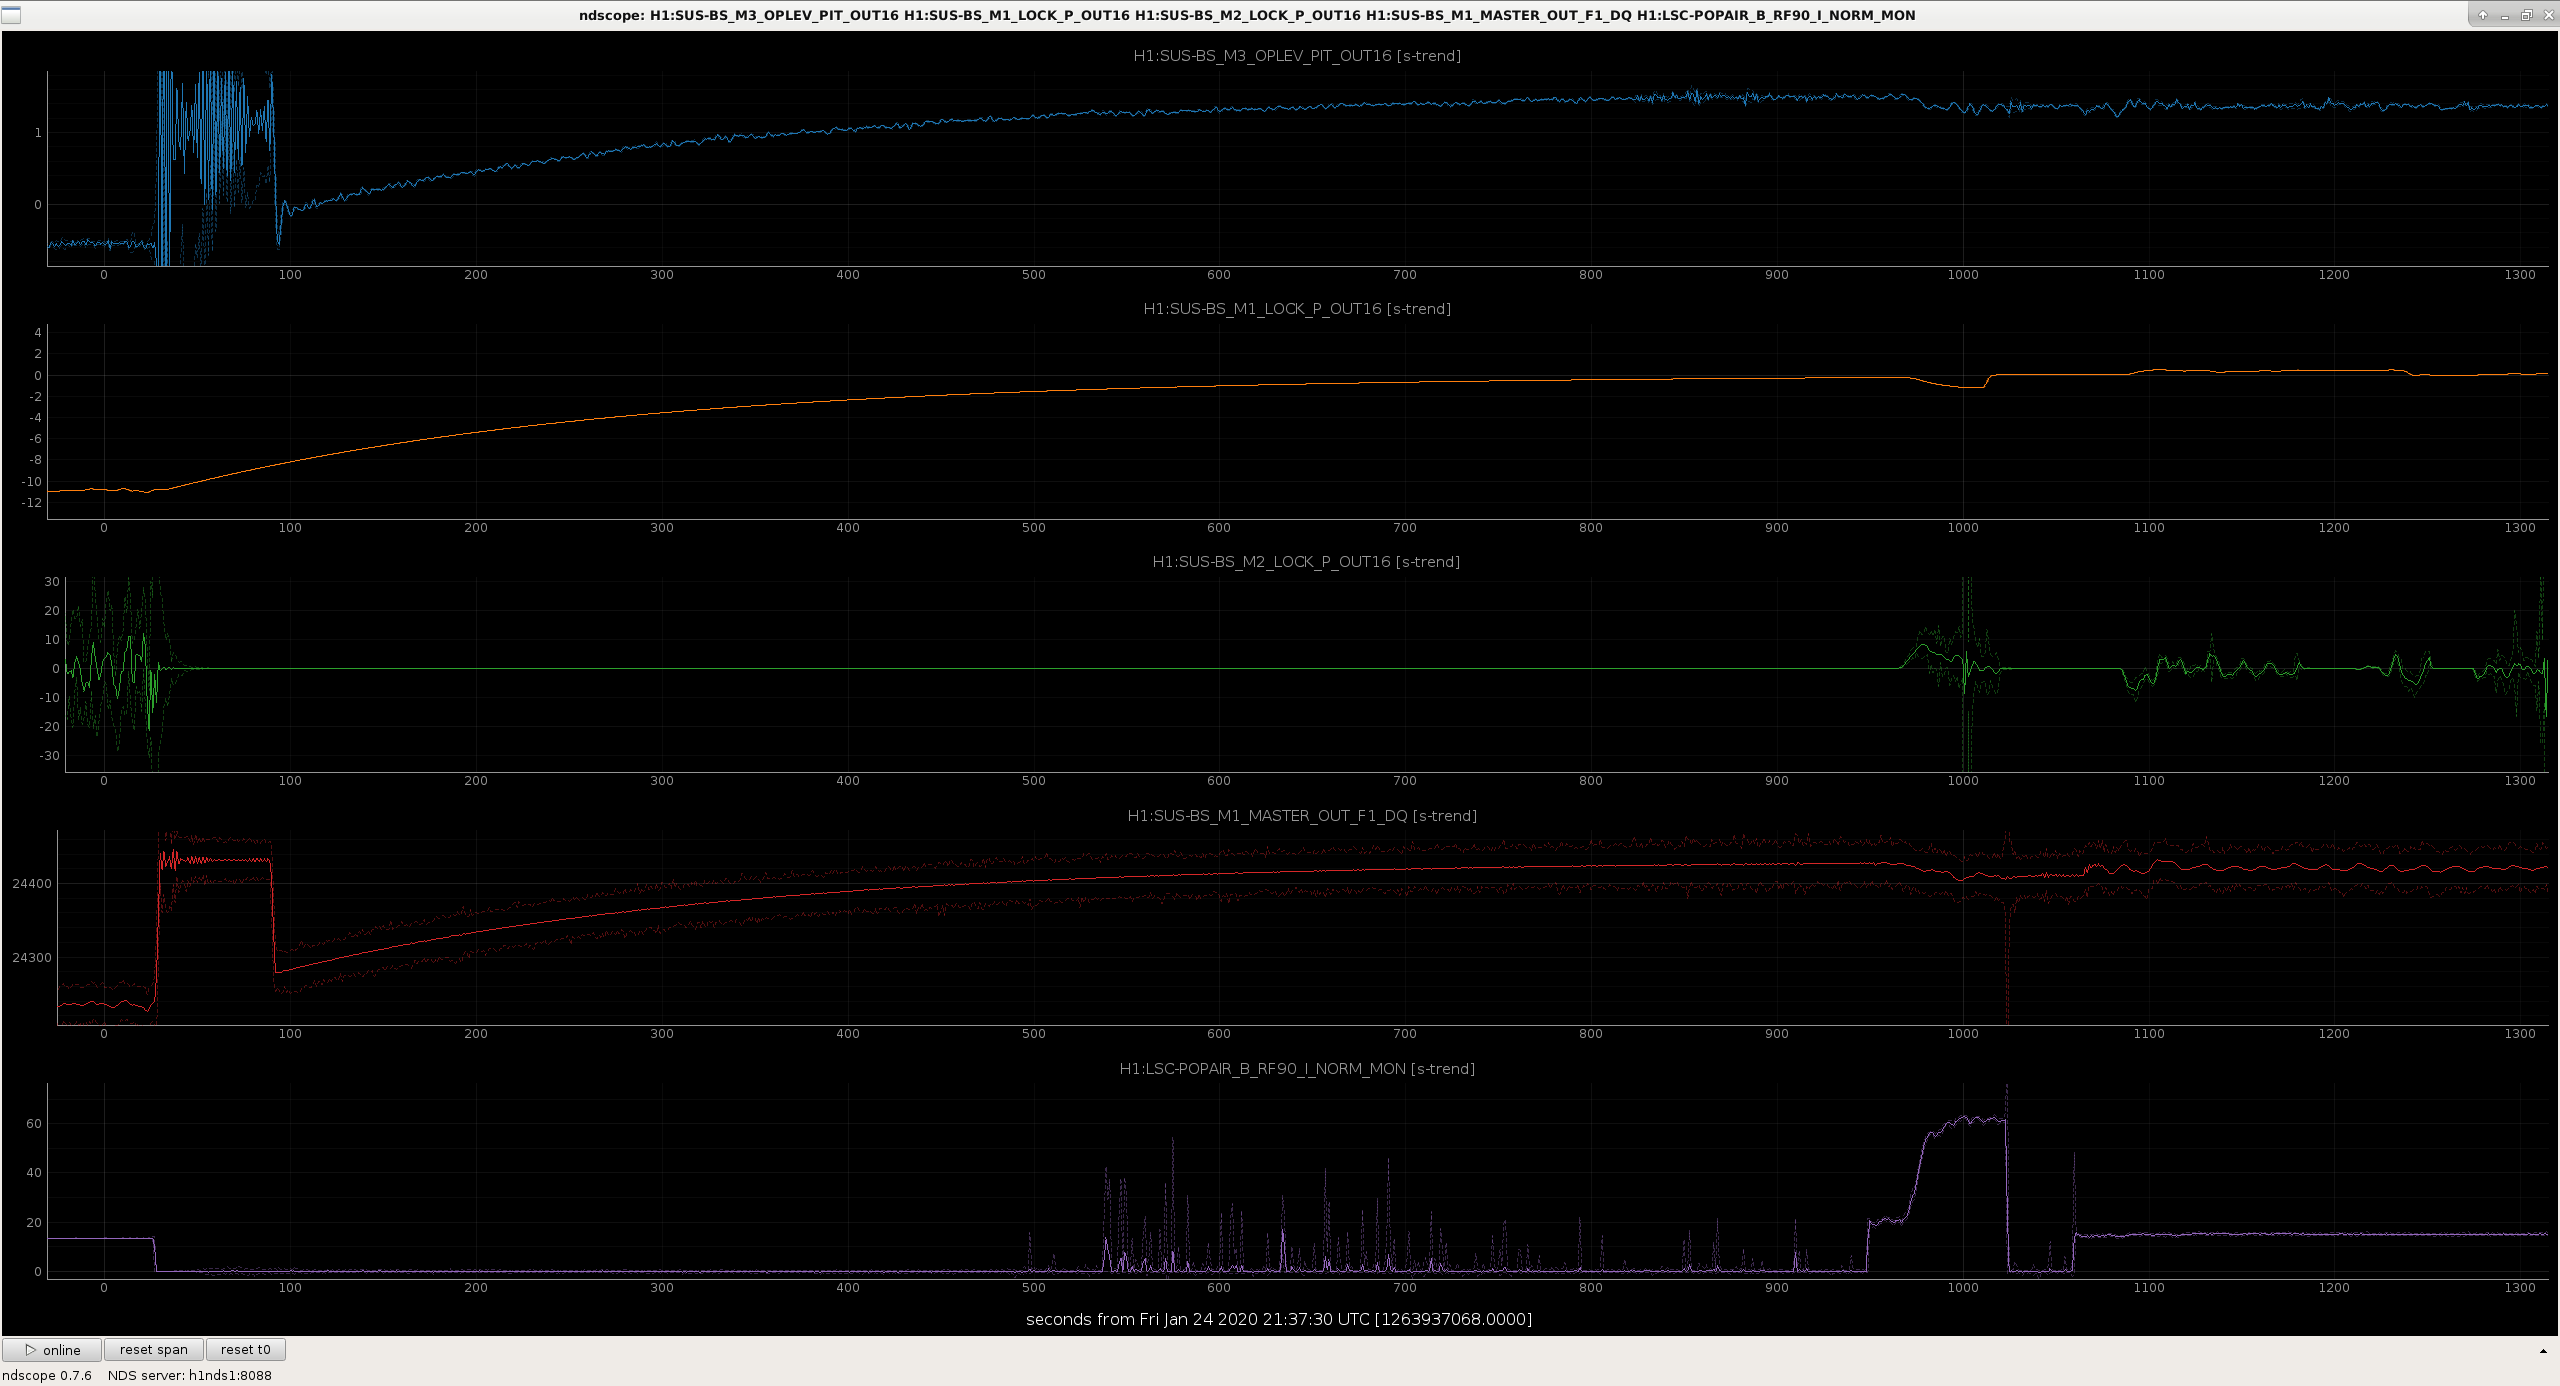This screenshot has height=1386, width=2560.
Task: Select the H1:SUS-BS_M1_MASTER_OUT_F1_DQ plot title
Action: (1302, 816)
